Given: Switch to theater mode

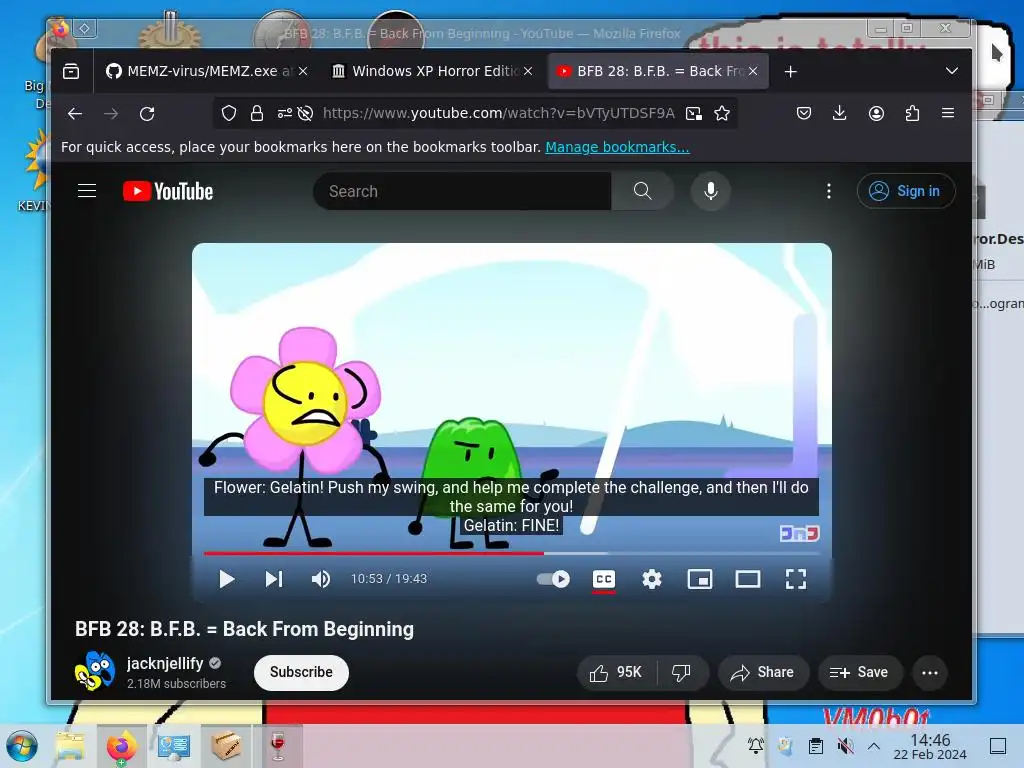Looking at the screenshot, I should [748, 579].
